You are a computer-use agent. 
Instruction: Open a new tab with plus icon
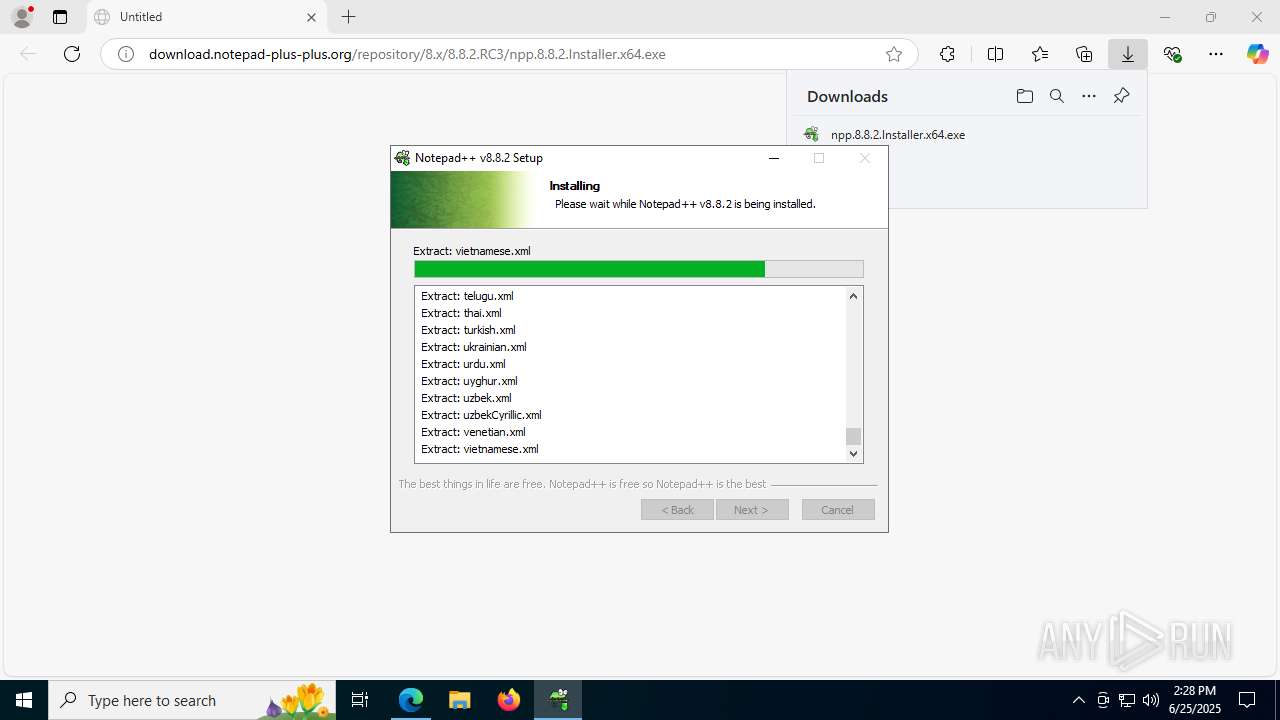coord(348,17)
